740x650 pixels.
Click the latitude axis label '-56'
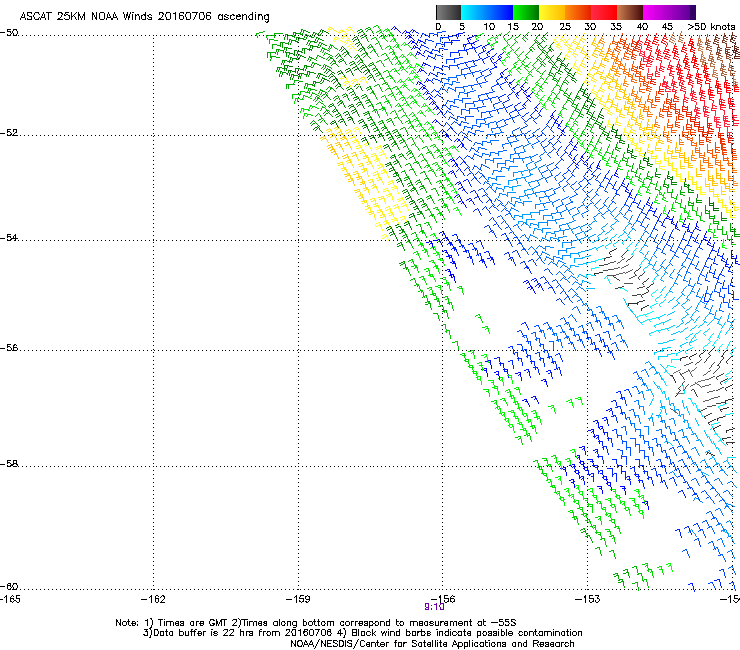pos(9,348)
